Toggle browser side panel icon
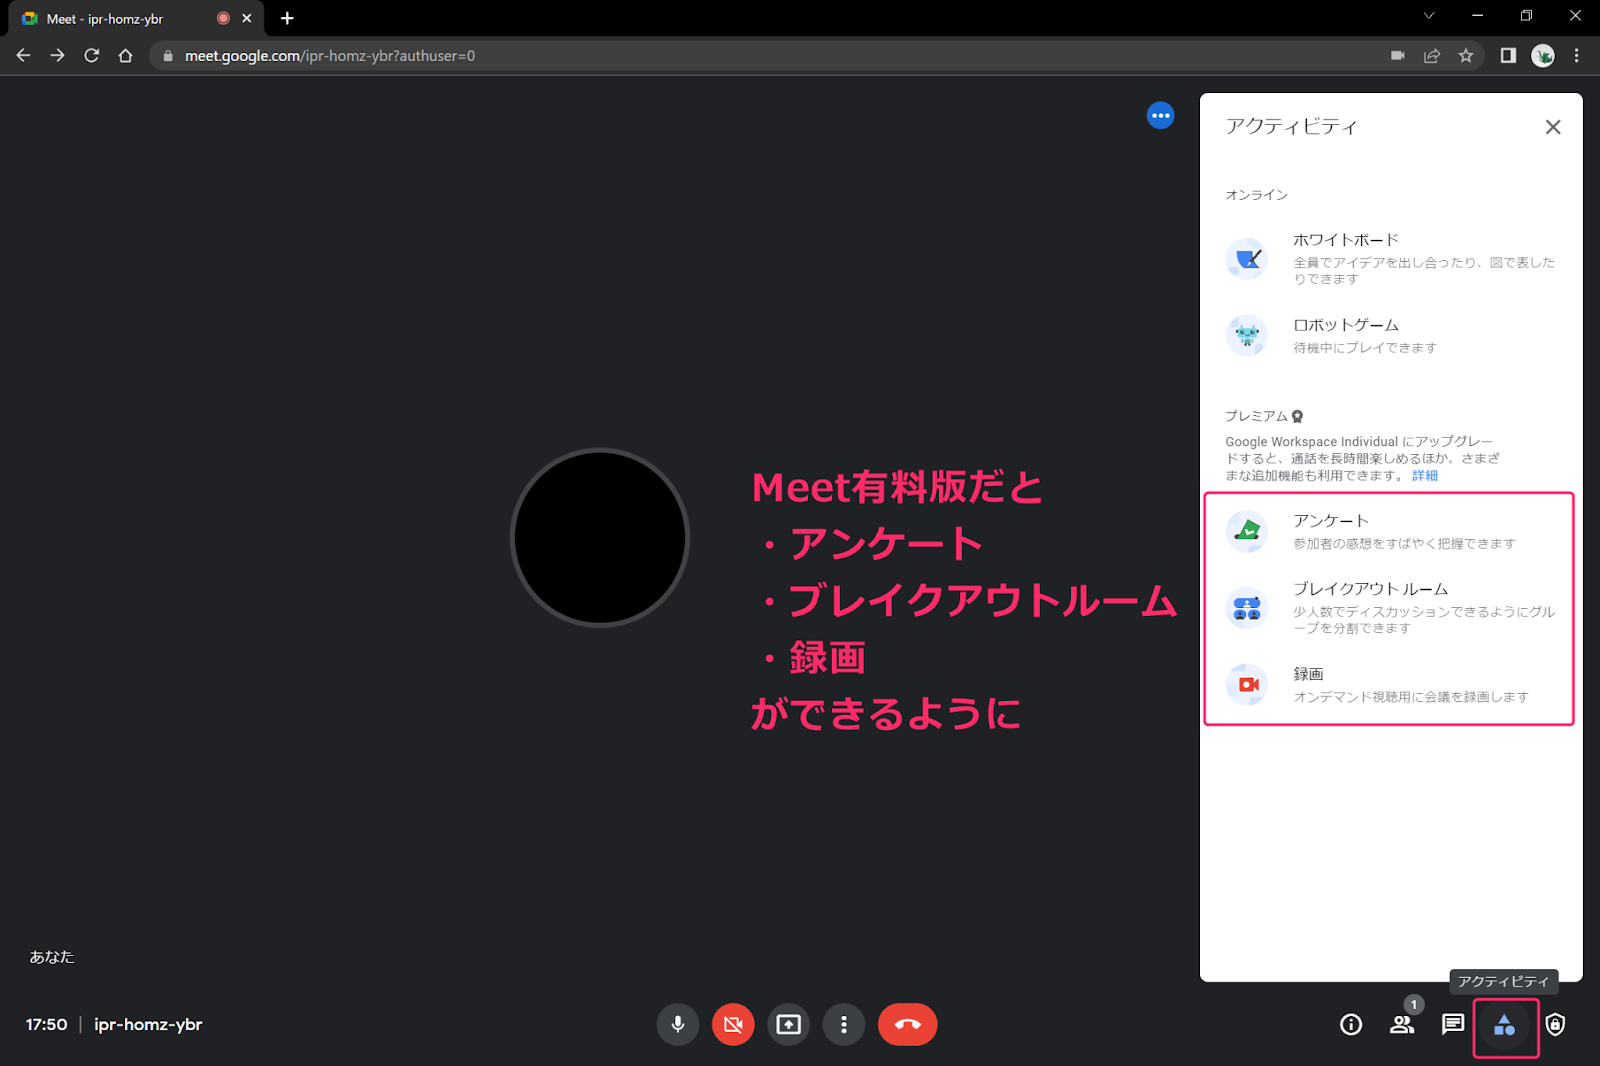The image size is (1600, 1066). pyautogui.click(x=1508, y=56)
